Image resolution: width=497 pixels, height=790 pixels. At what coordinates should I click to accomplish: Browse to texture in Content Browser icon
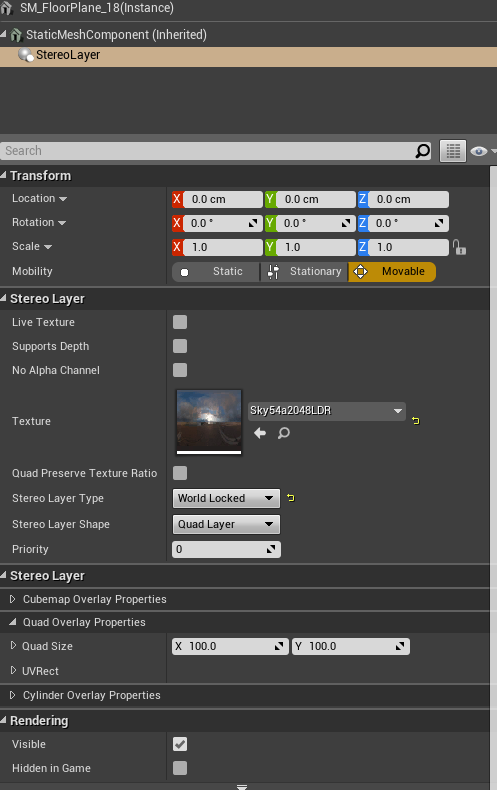tap(284, 433)
